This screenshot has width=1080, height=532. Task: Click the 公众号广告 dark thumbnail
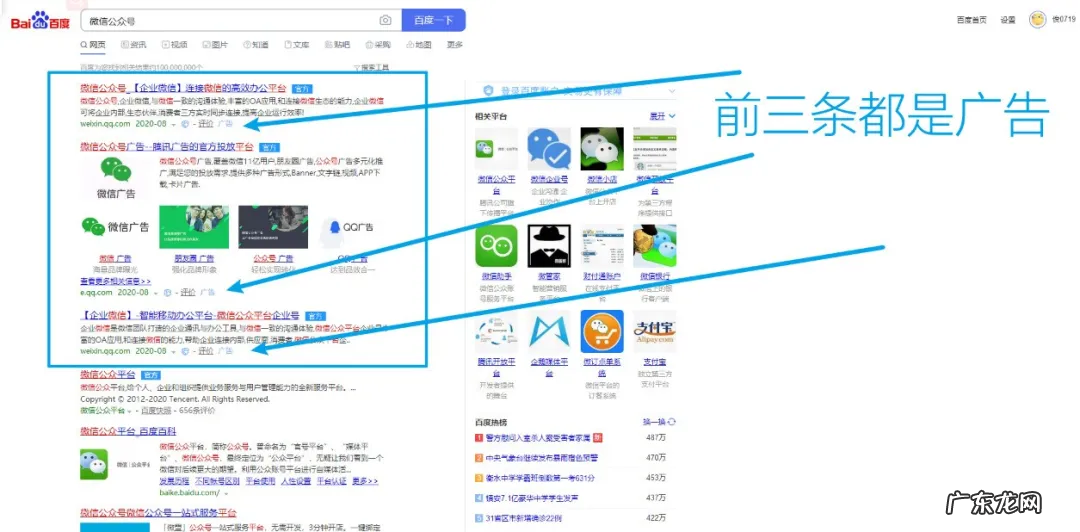[x=273, y=227]
